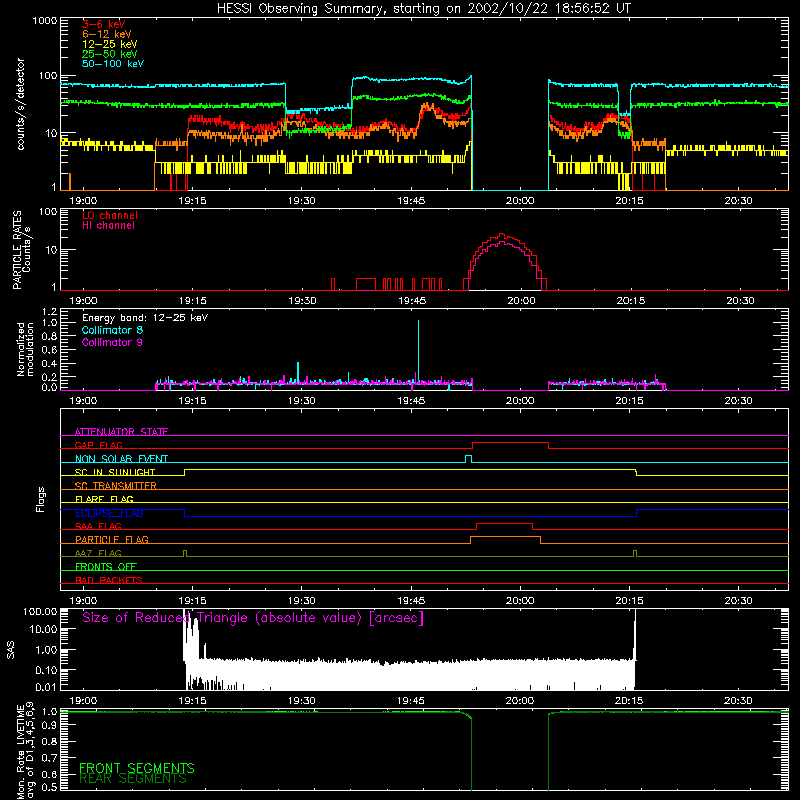Click the 'SAS' axis label

(11, 649)
